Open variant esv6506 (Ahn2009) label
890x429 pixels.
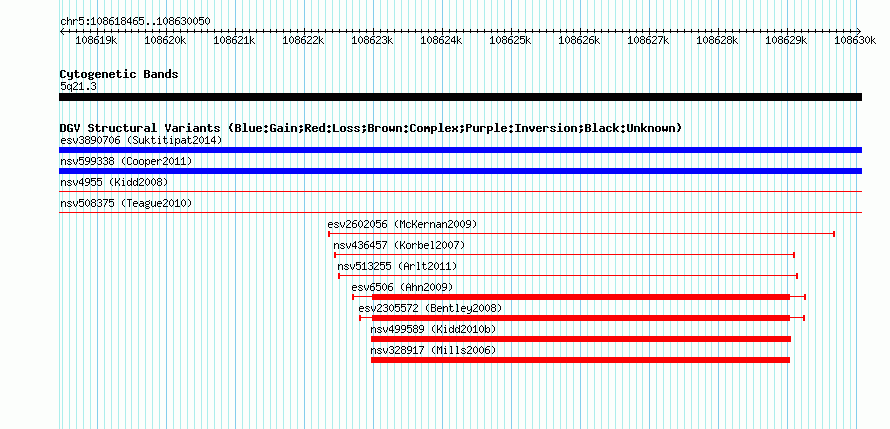coord(402,287)
